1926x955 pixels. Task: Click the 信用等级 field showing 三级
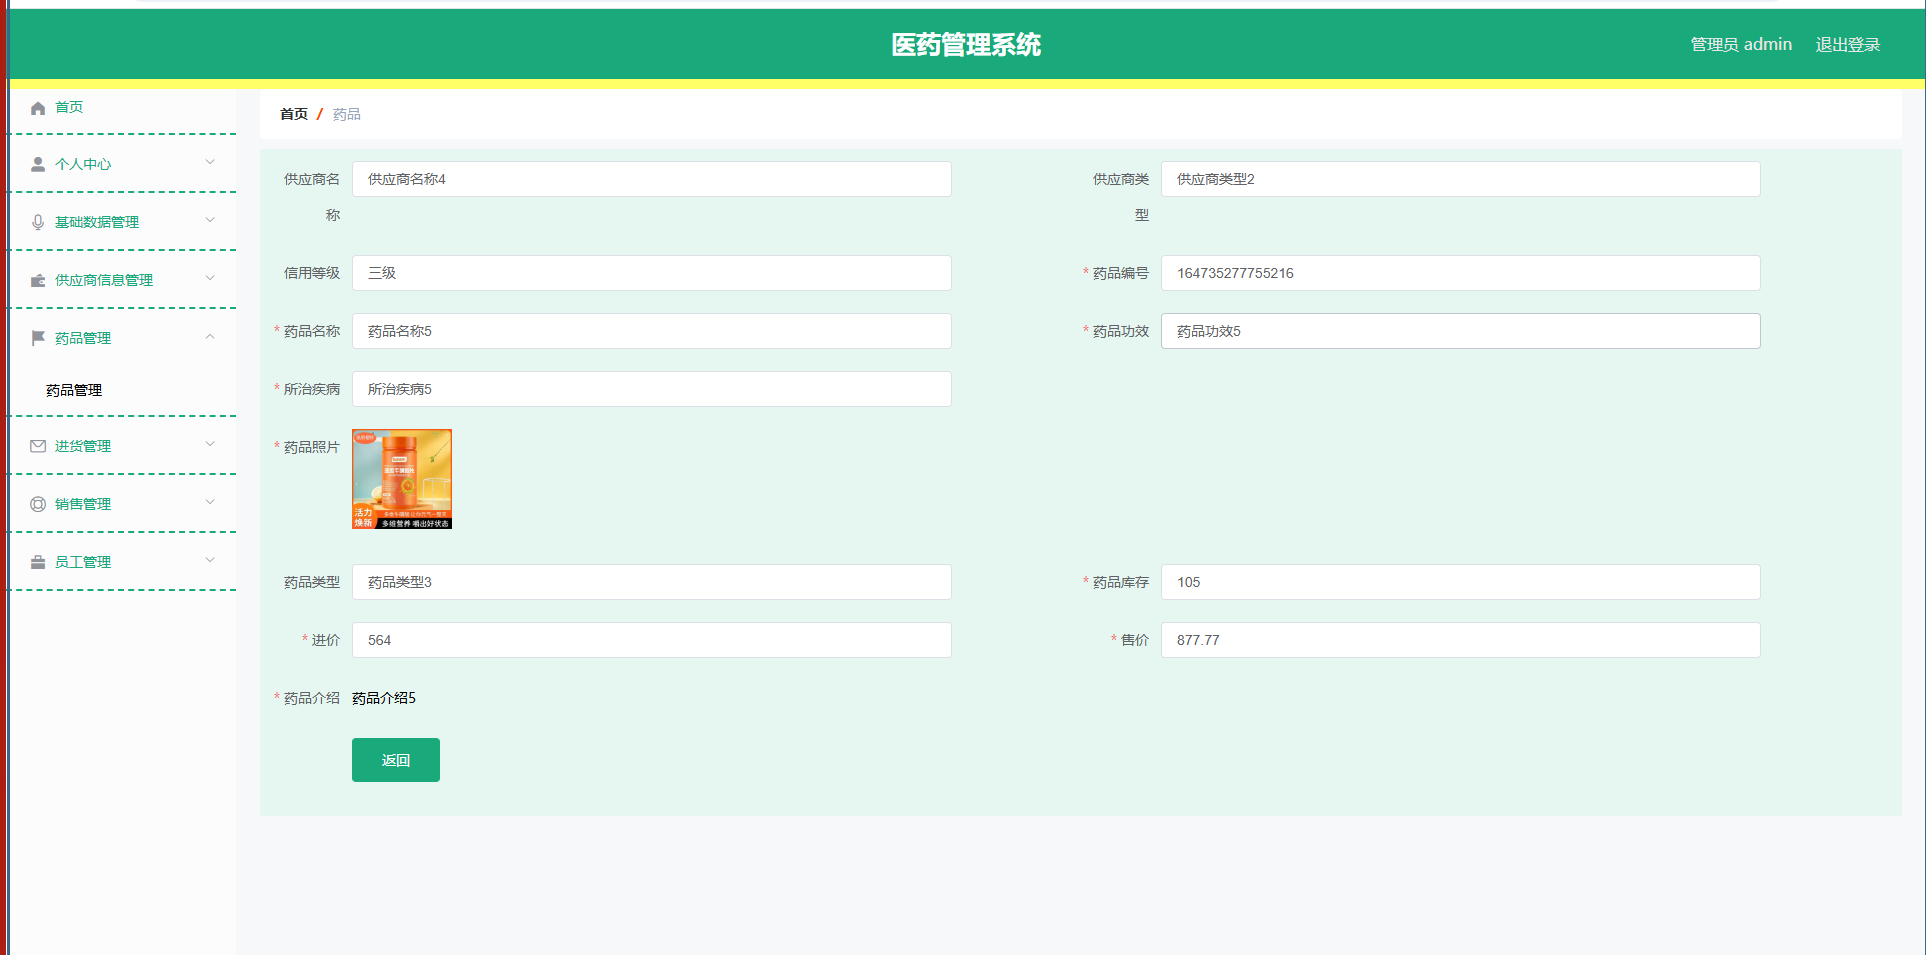tap(651, 273)
